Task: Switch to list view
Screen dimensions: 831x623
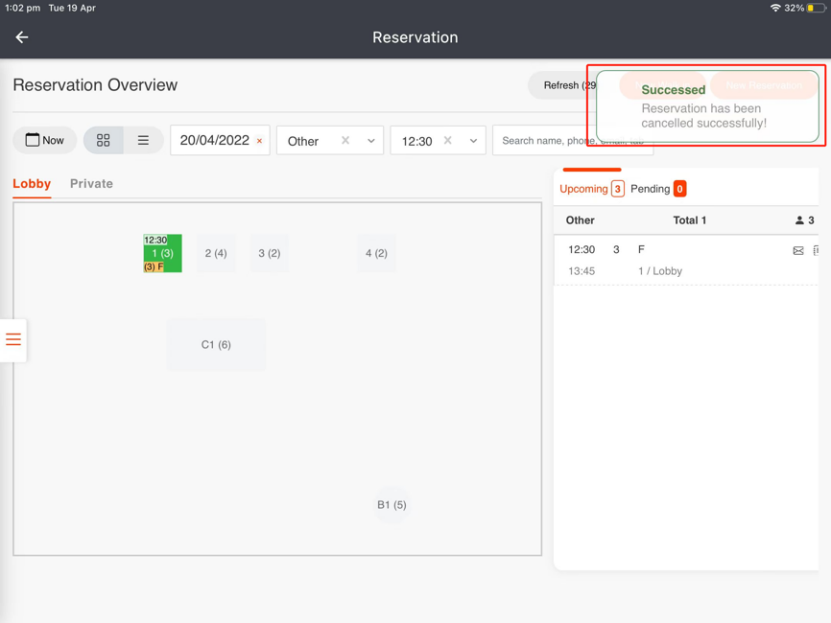Action: click(143, 141)
